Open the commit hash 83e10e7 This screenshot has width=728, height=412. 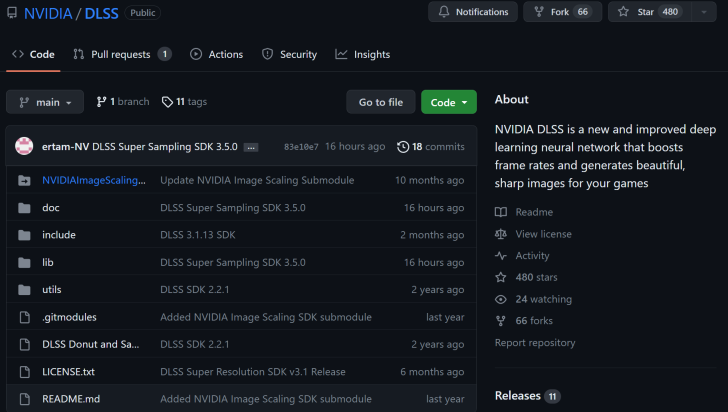tap(301, 147)
